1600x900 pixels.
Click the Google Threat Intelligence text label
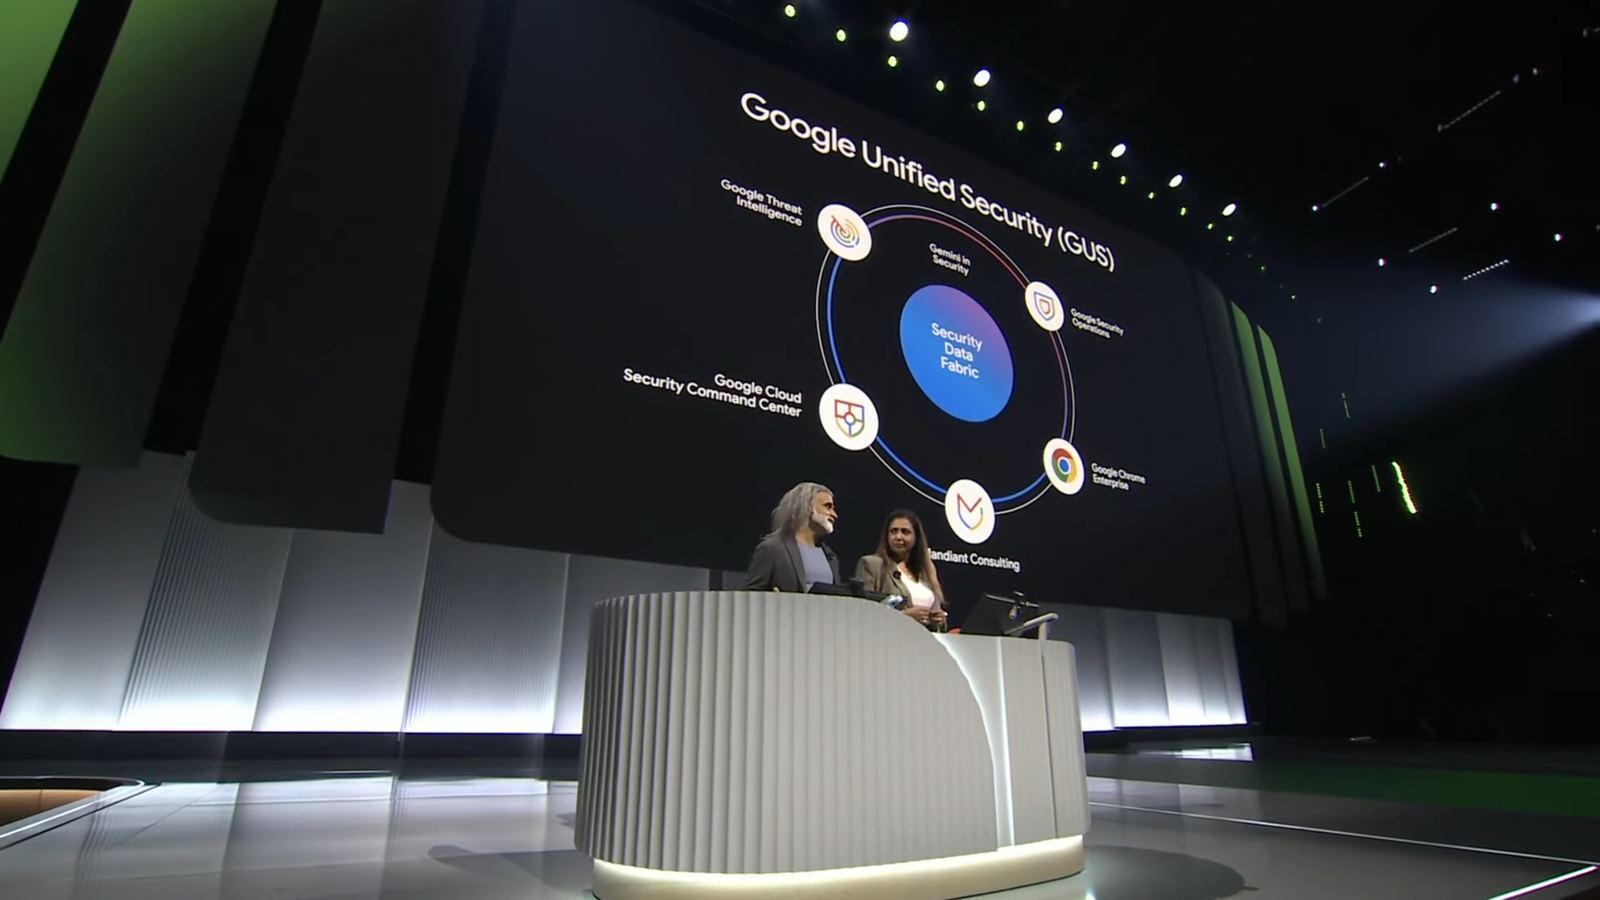pos(763,201)
